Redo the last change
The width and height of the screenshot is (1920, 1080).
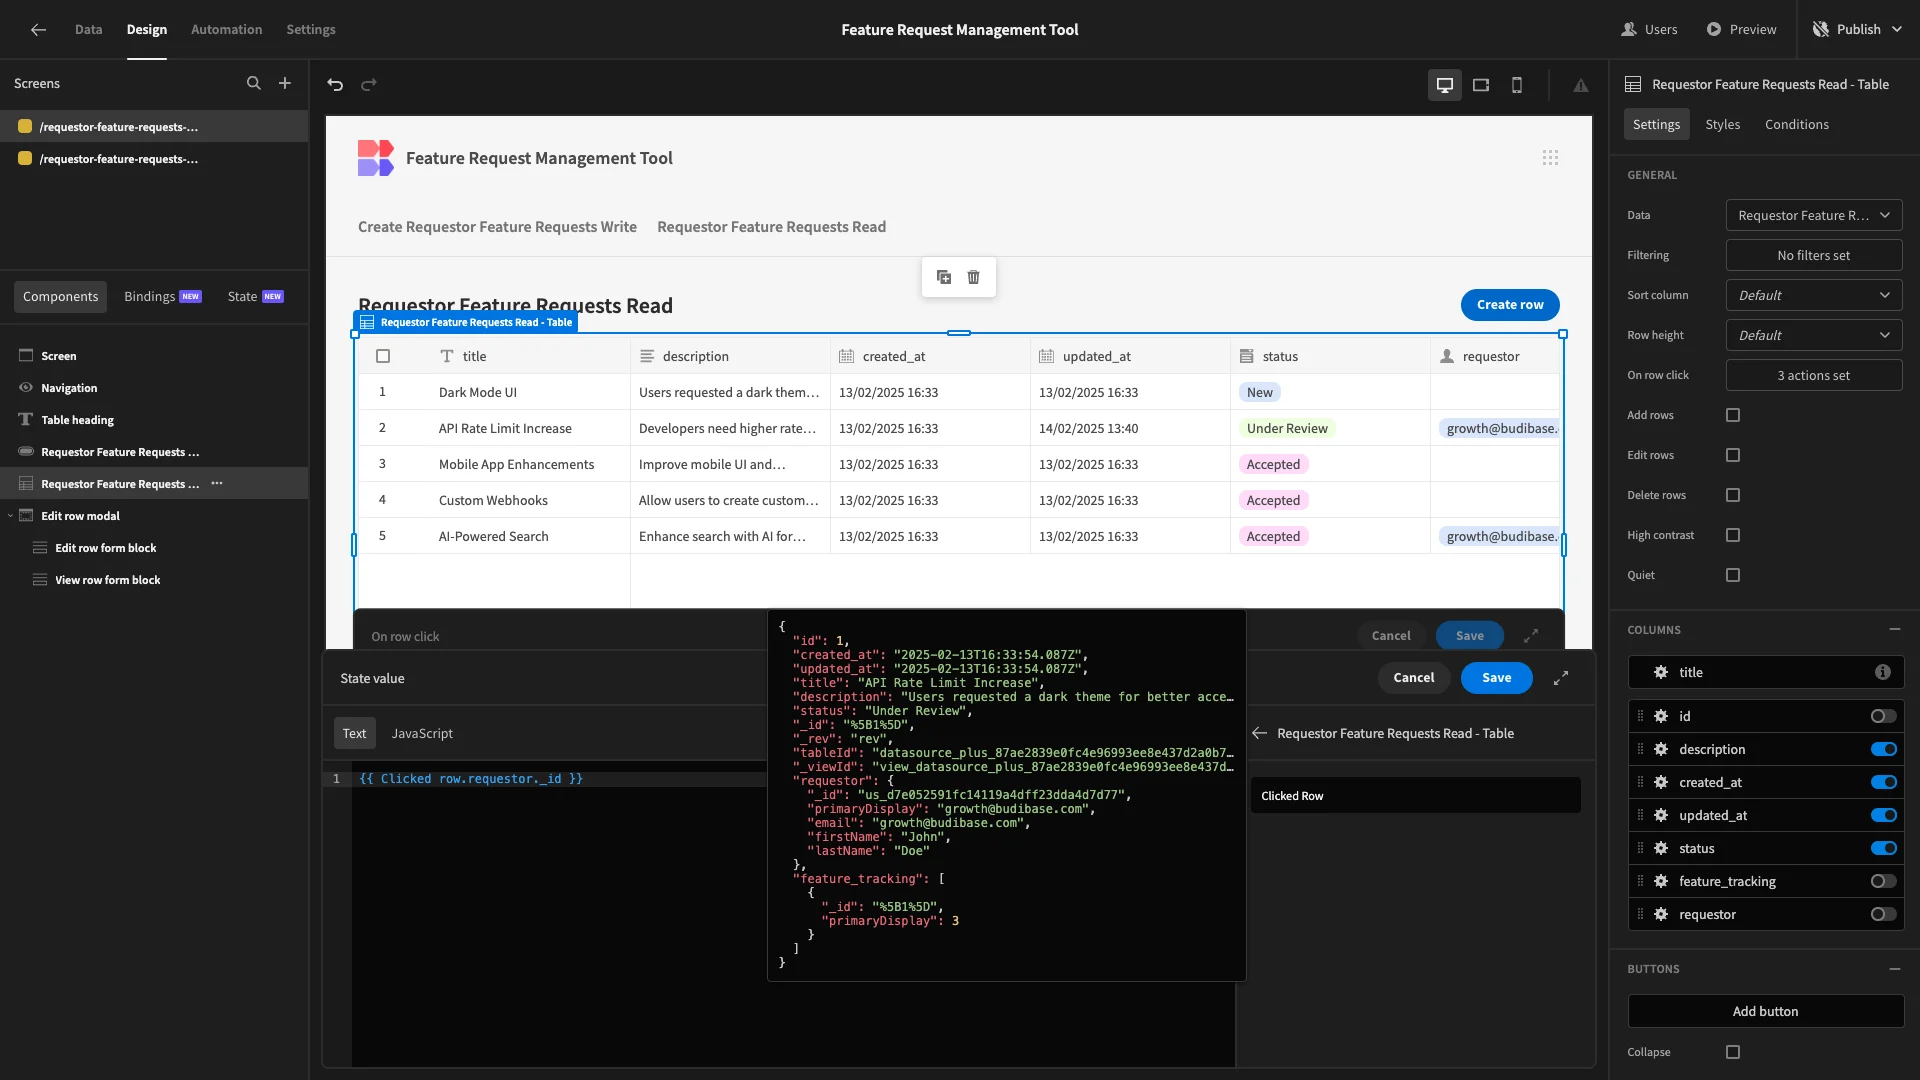click(x=369, y=85)
